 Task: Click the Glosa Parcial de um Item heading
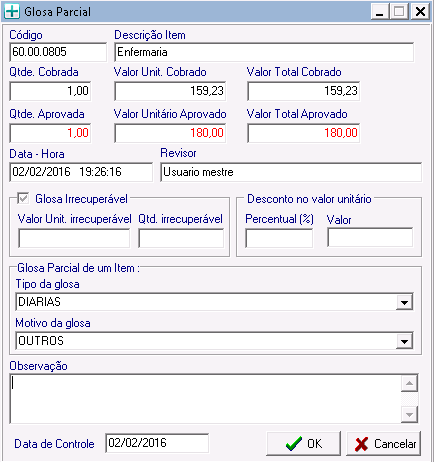(78, 268)
